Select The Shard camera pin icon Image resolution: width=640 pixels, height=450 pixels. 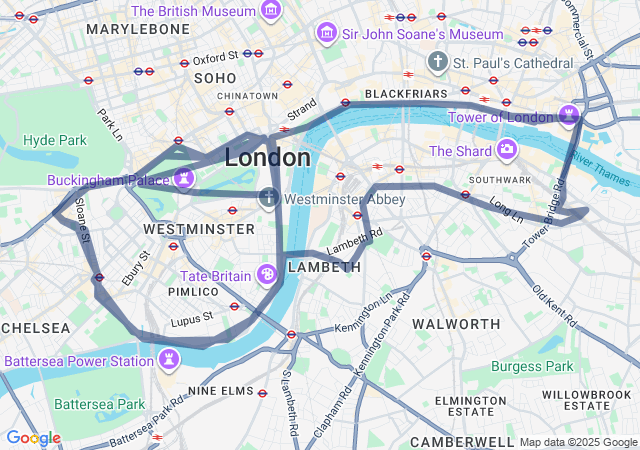click(x=507, y=151)
